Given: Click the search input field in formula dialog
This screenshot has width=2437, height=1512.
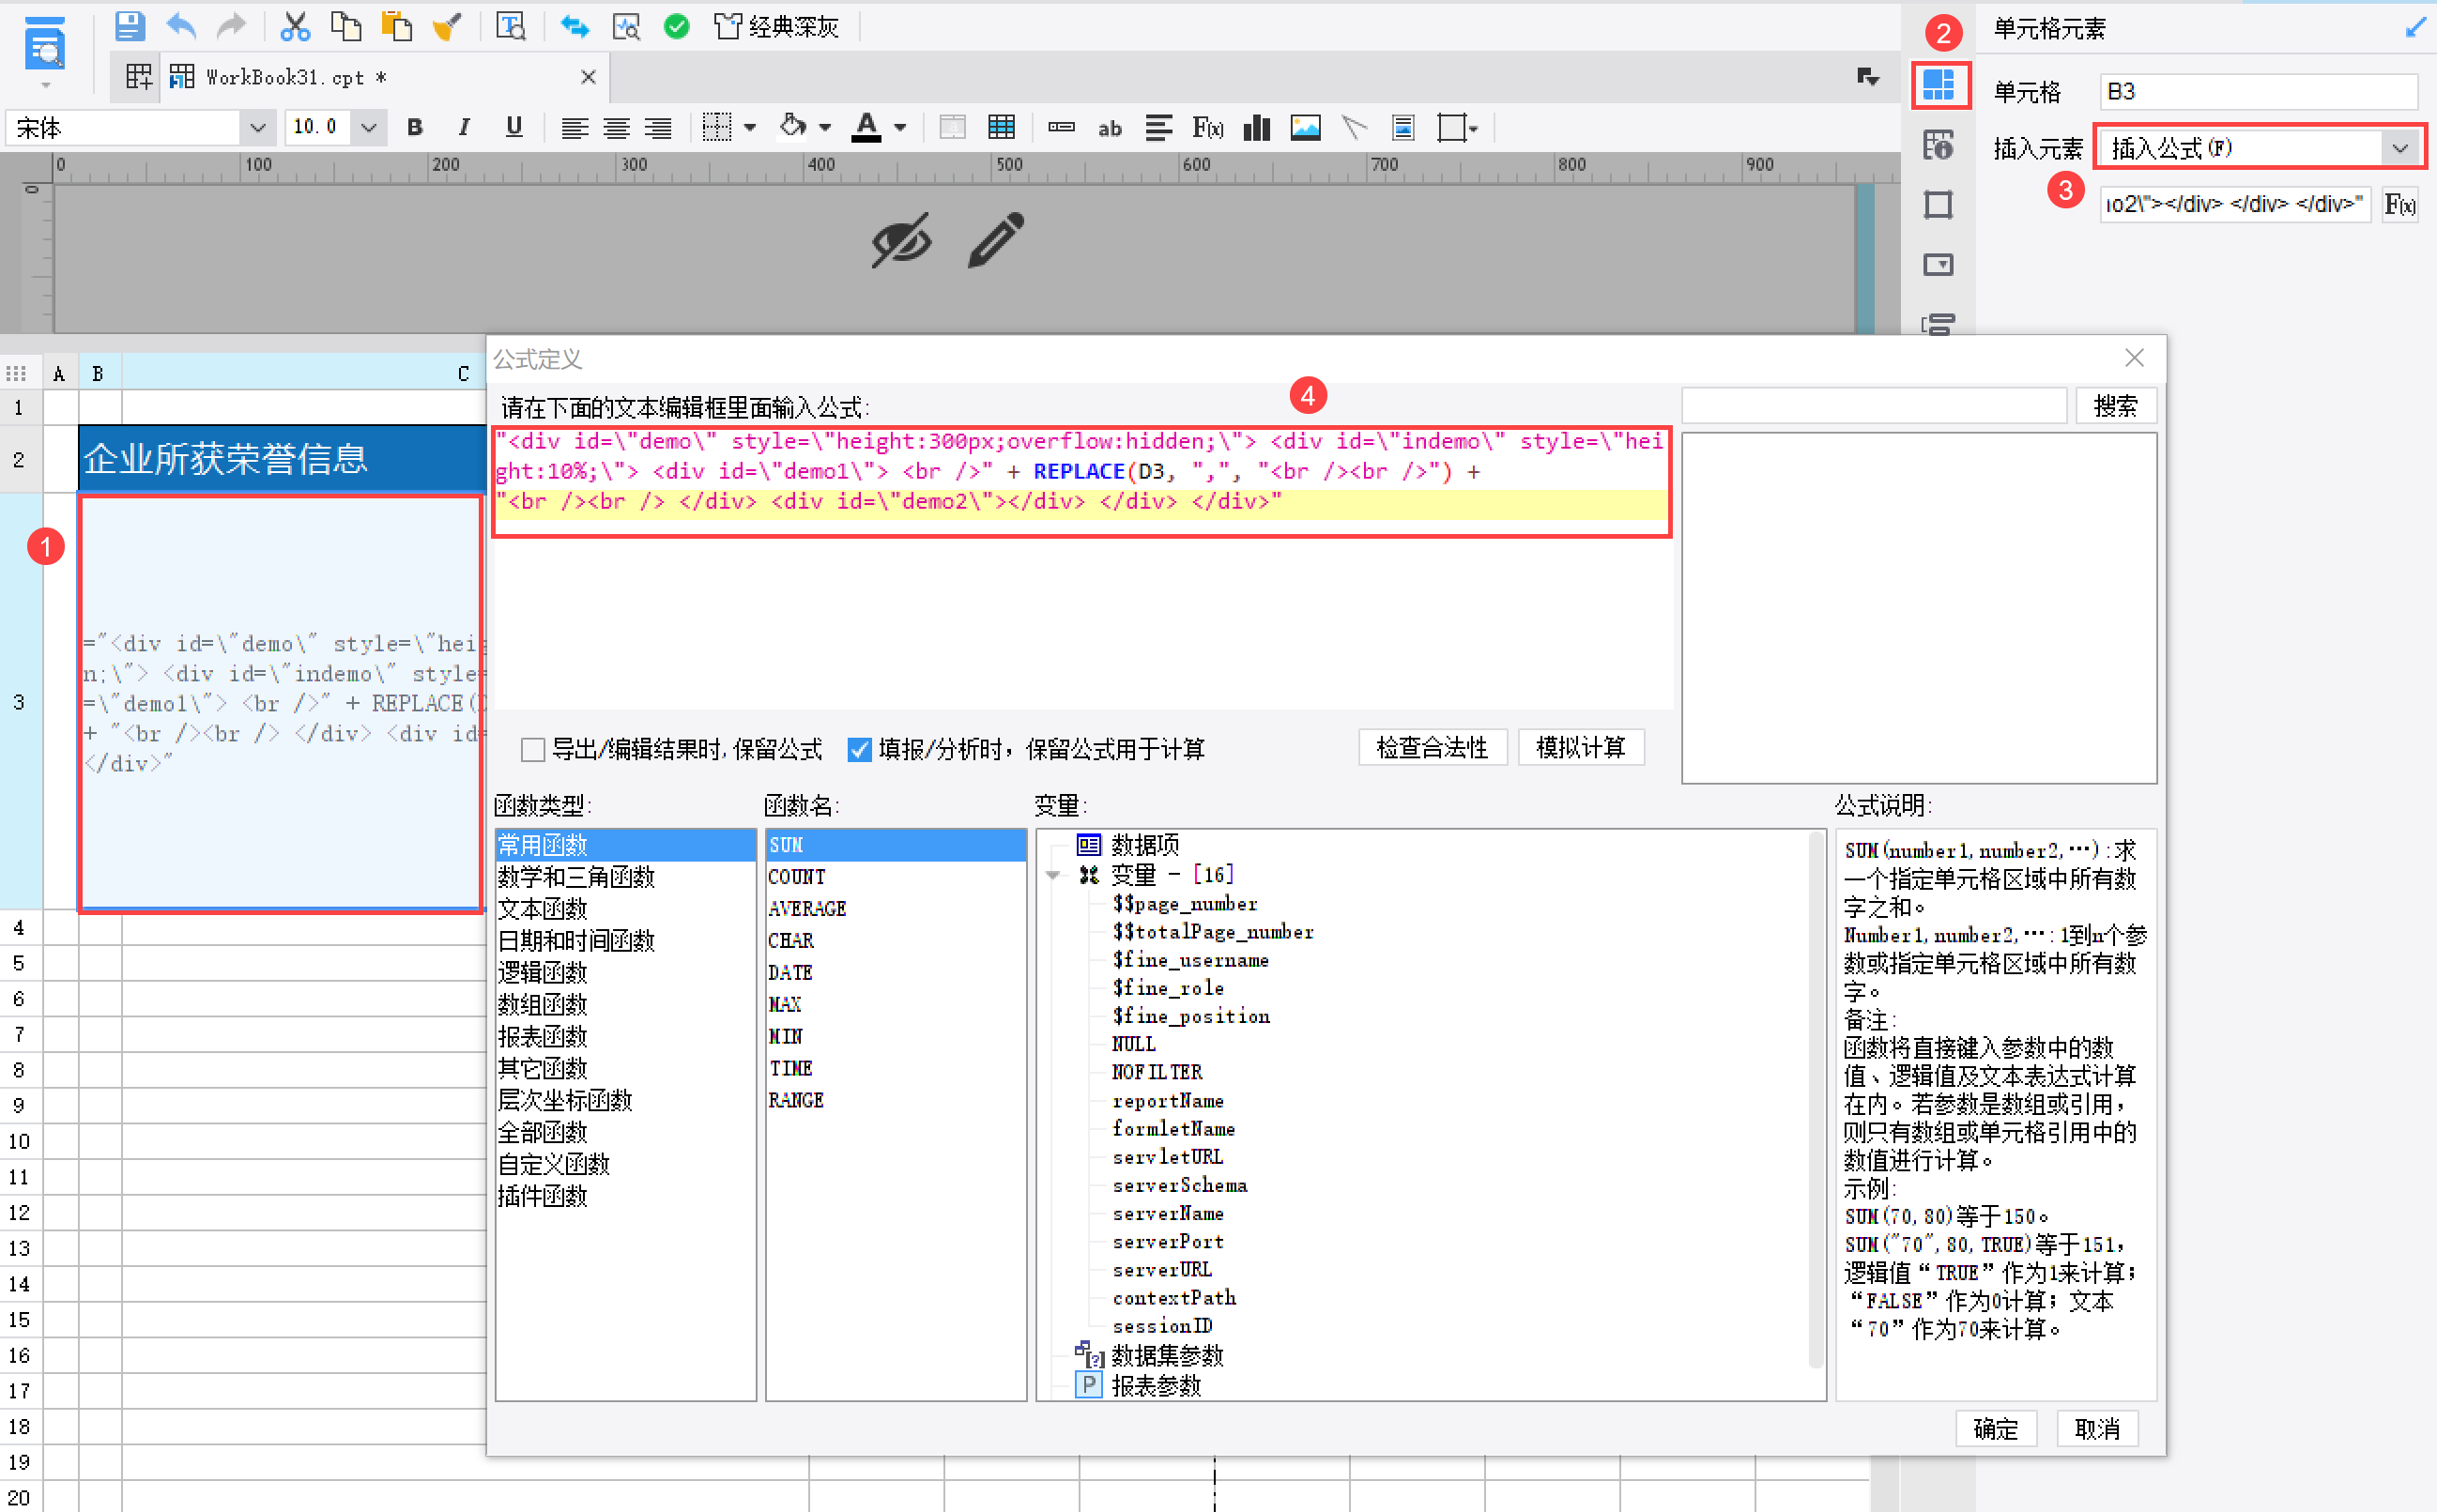Looking at the screenshot, I should (1873, 406).
